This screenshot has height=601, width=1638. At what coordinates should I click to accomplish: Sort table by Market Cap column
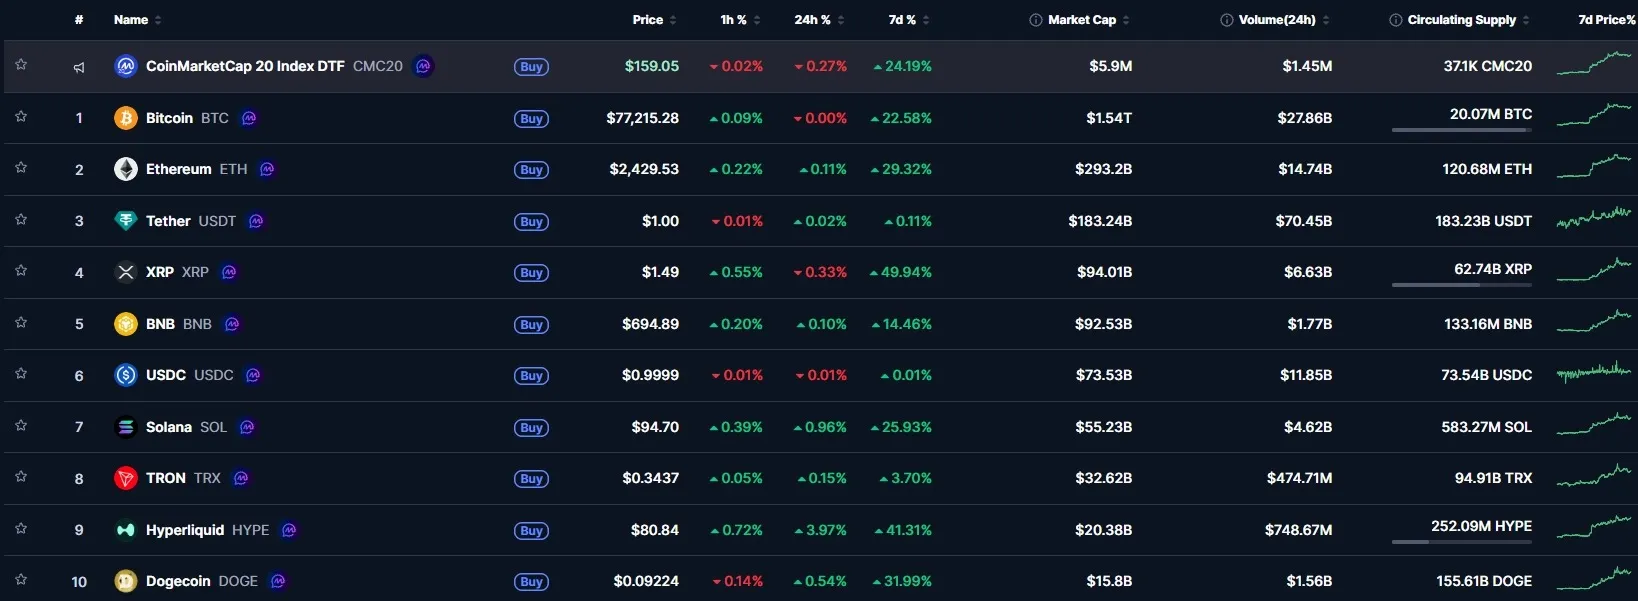(x=1089, y=20)
